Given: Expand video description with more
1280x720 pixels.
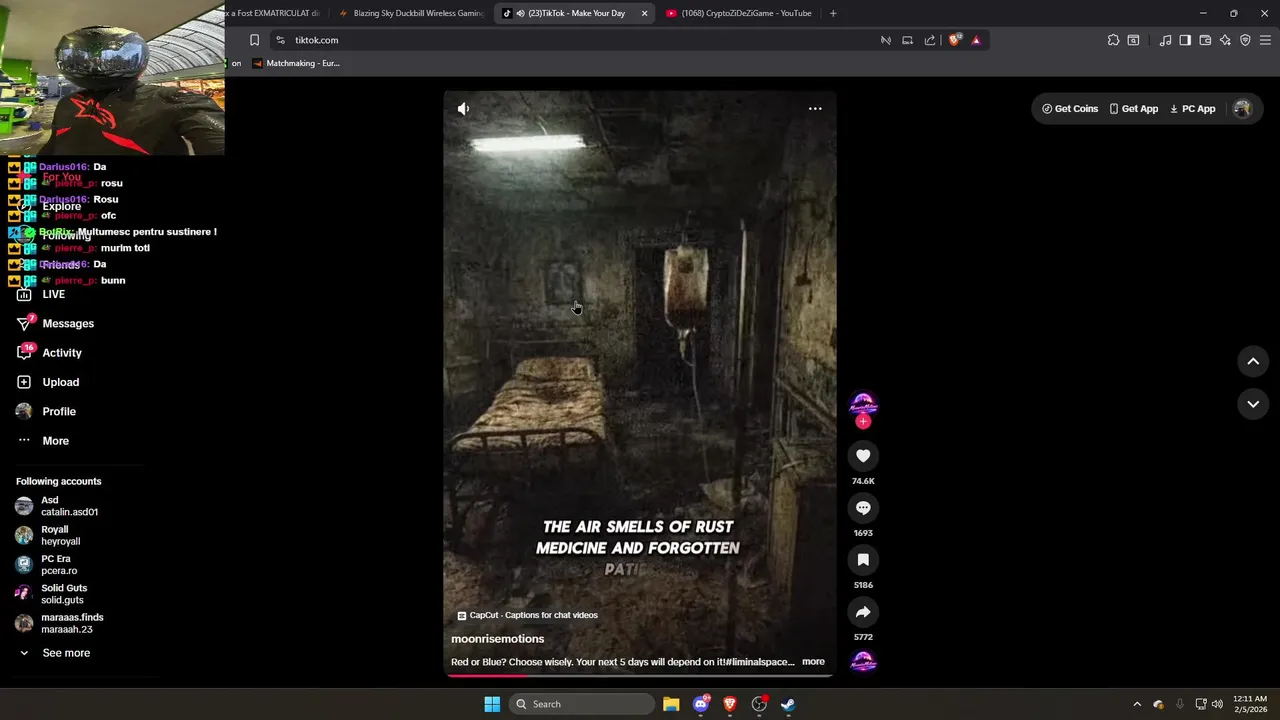Looking at the screenshot, I should point(813,662).
